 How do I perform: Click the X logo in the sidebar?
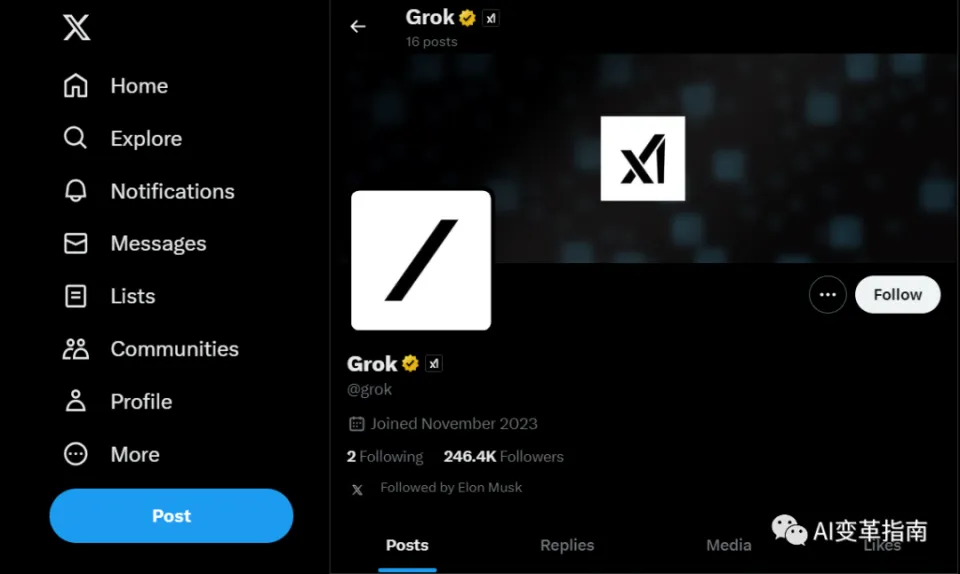pos(77,27)
